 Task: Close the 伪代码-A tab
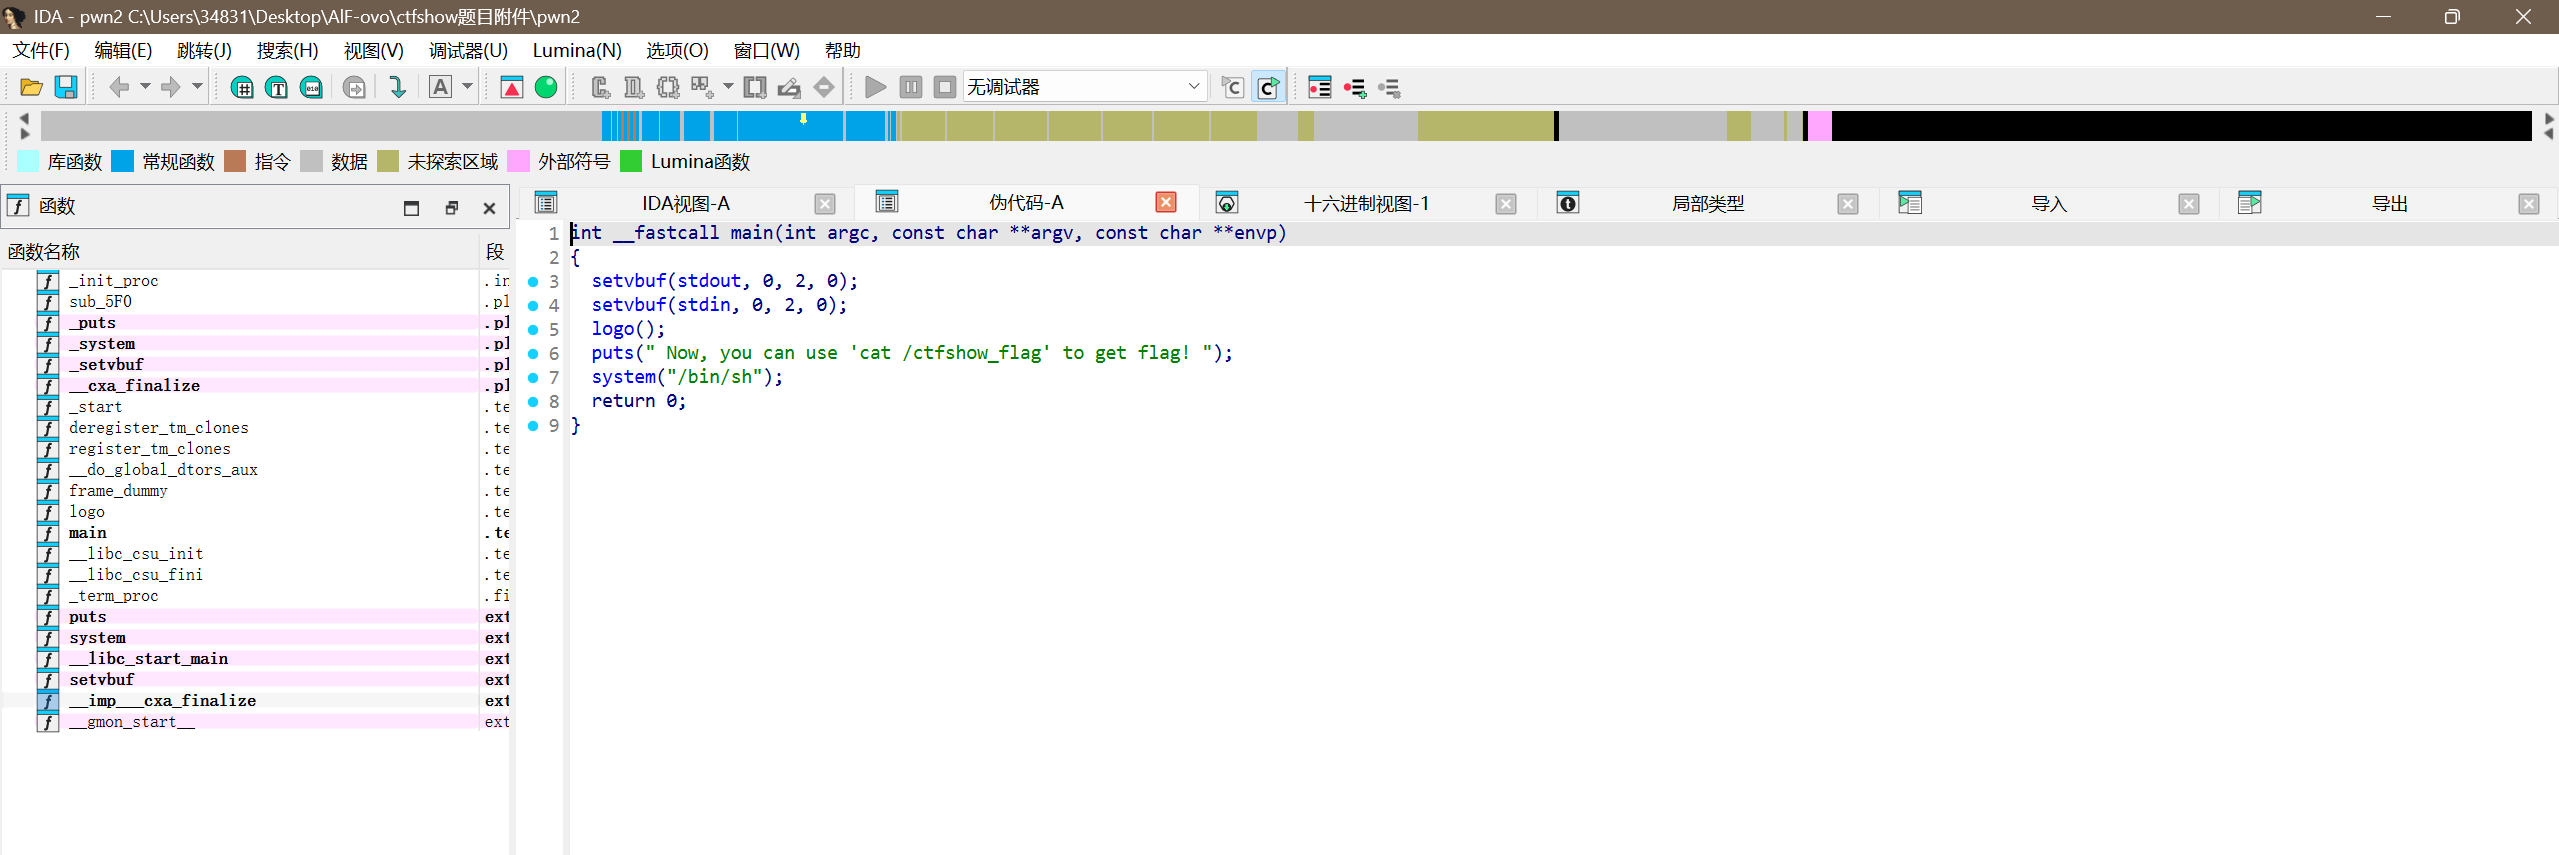[x=1165, y=203]
